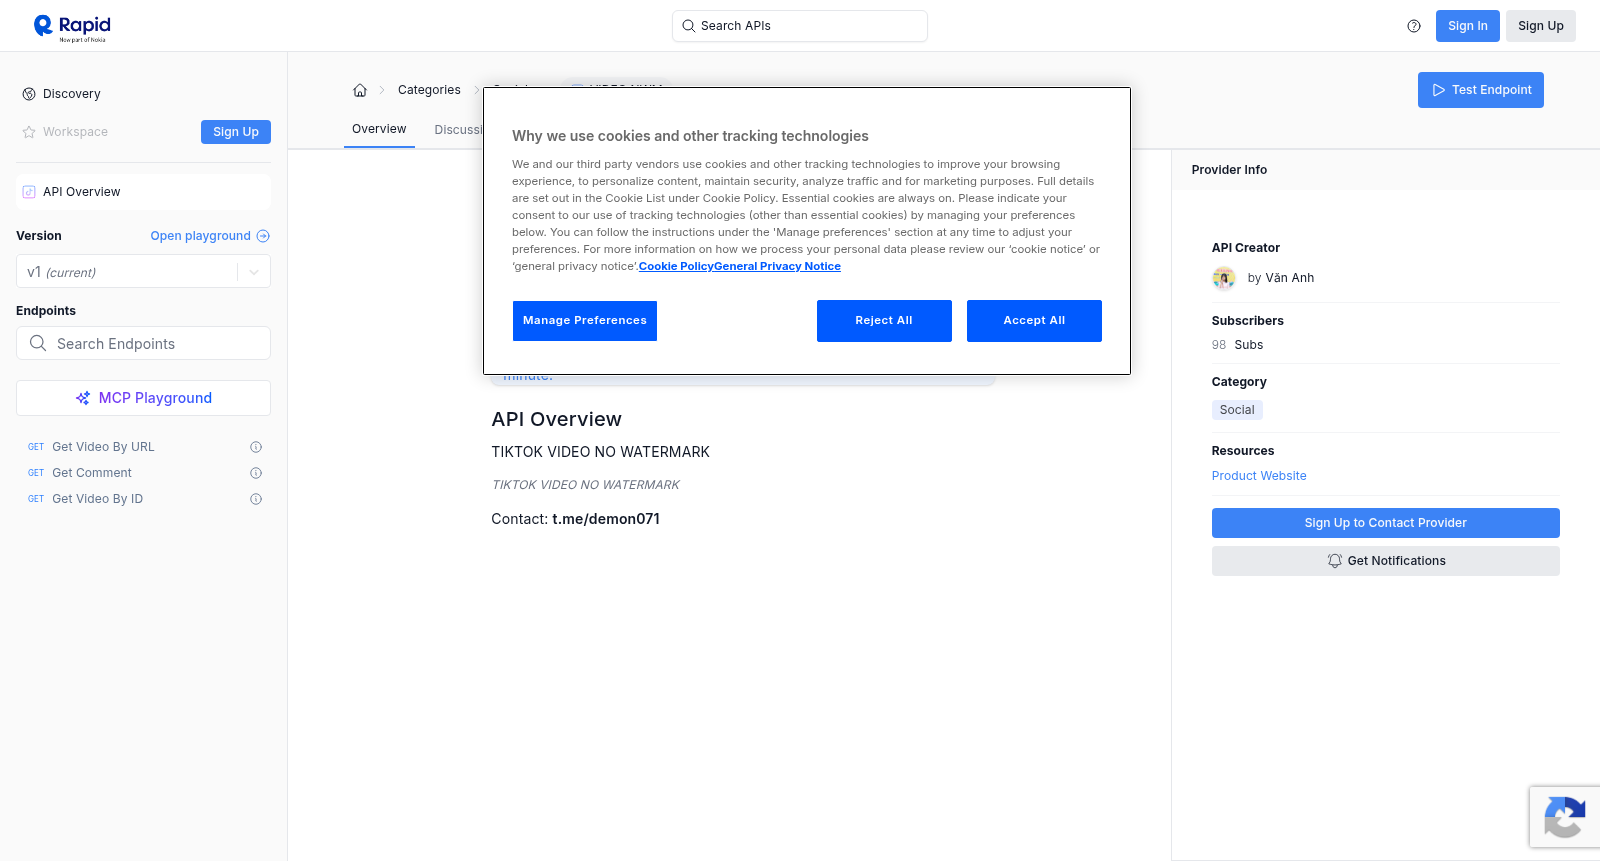Open Discovery in the sidebar
This screenshot has width=1600, height=861.
(72, 94)
